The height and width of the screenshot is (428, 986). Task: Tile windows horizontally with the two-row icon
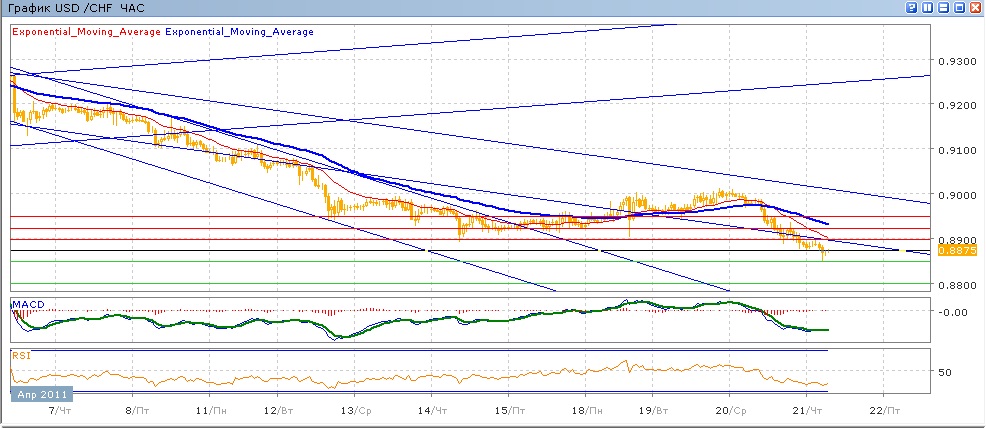[x=943, y=8]
